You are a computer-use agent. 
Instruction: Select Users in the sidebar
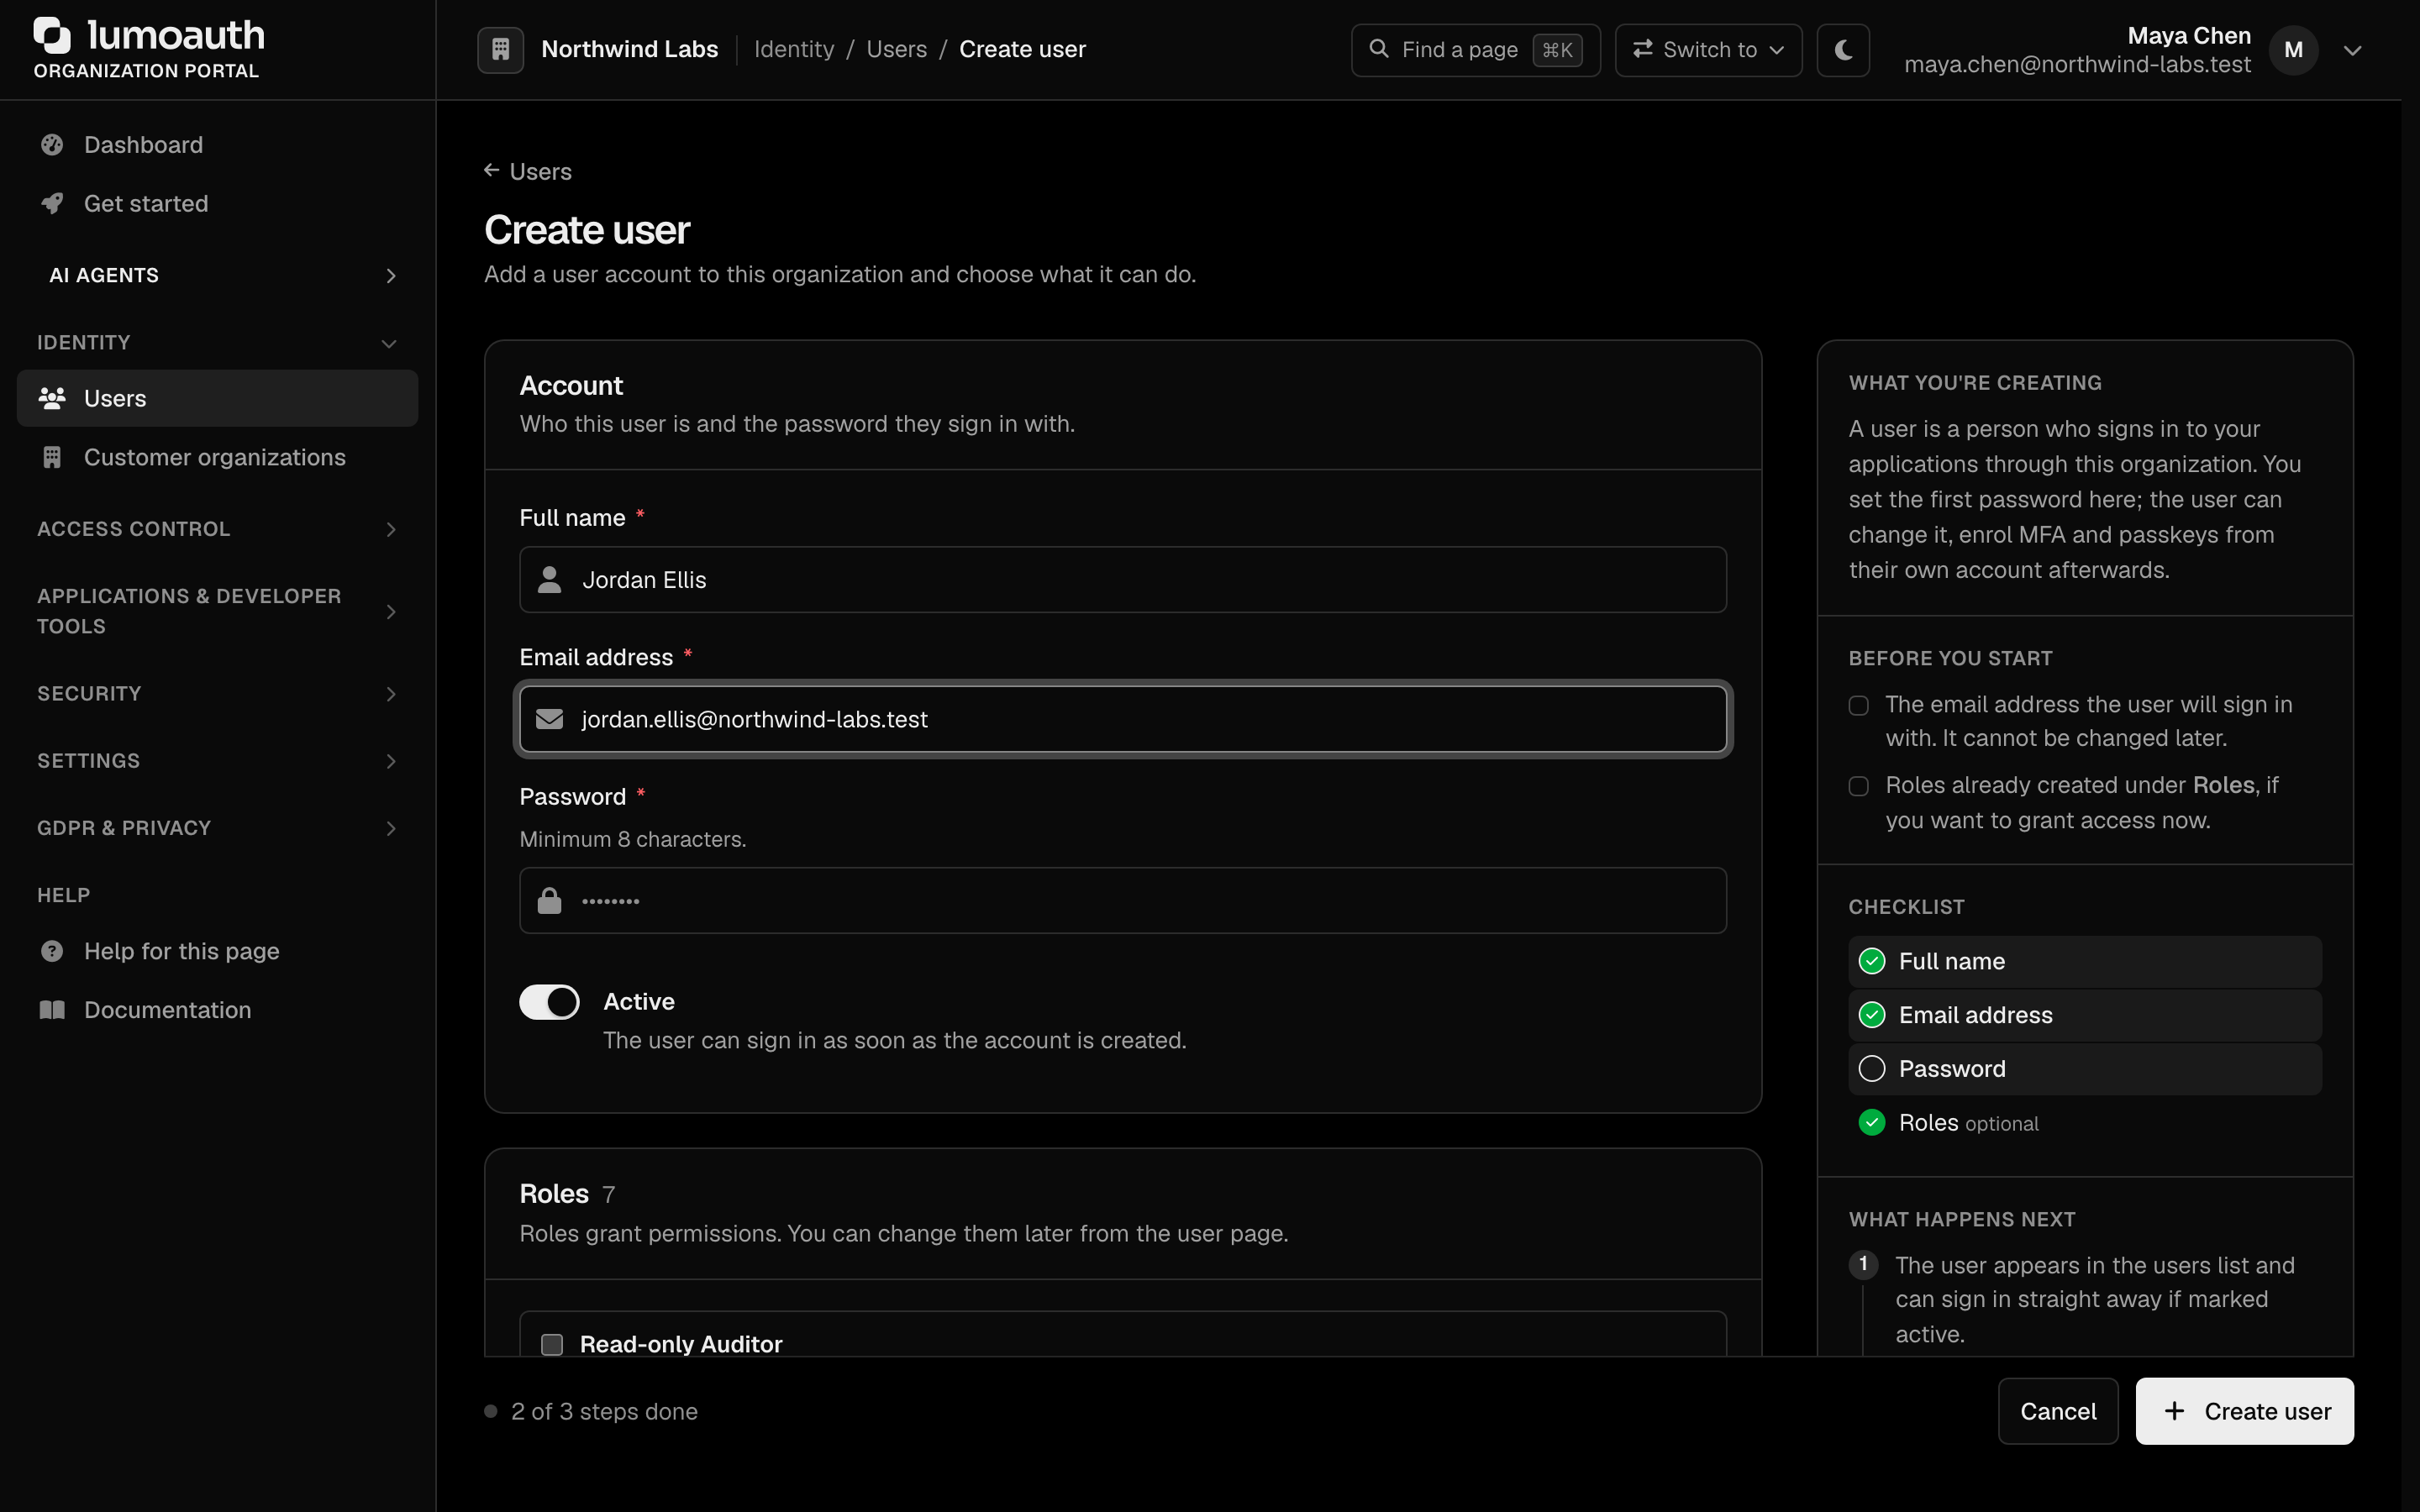[218, 398]
